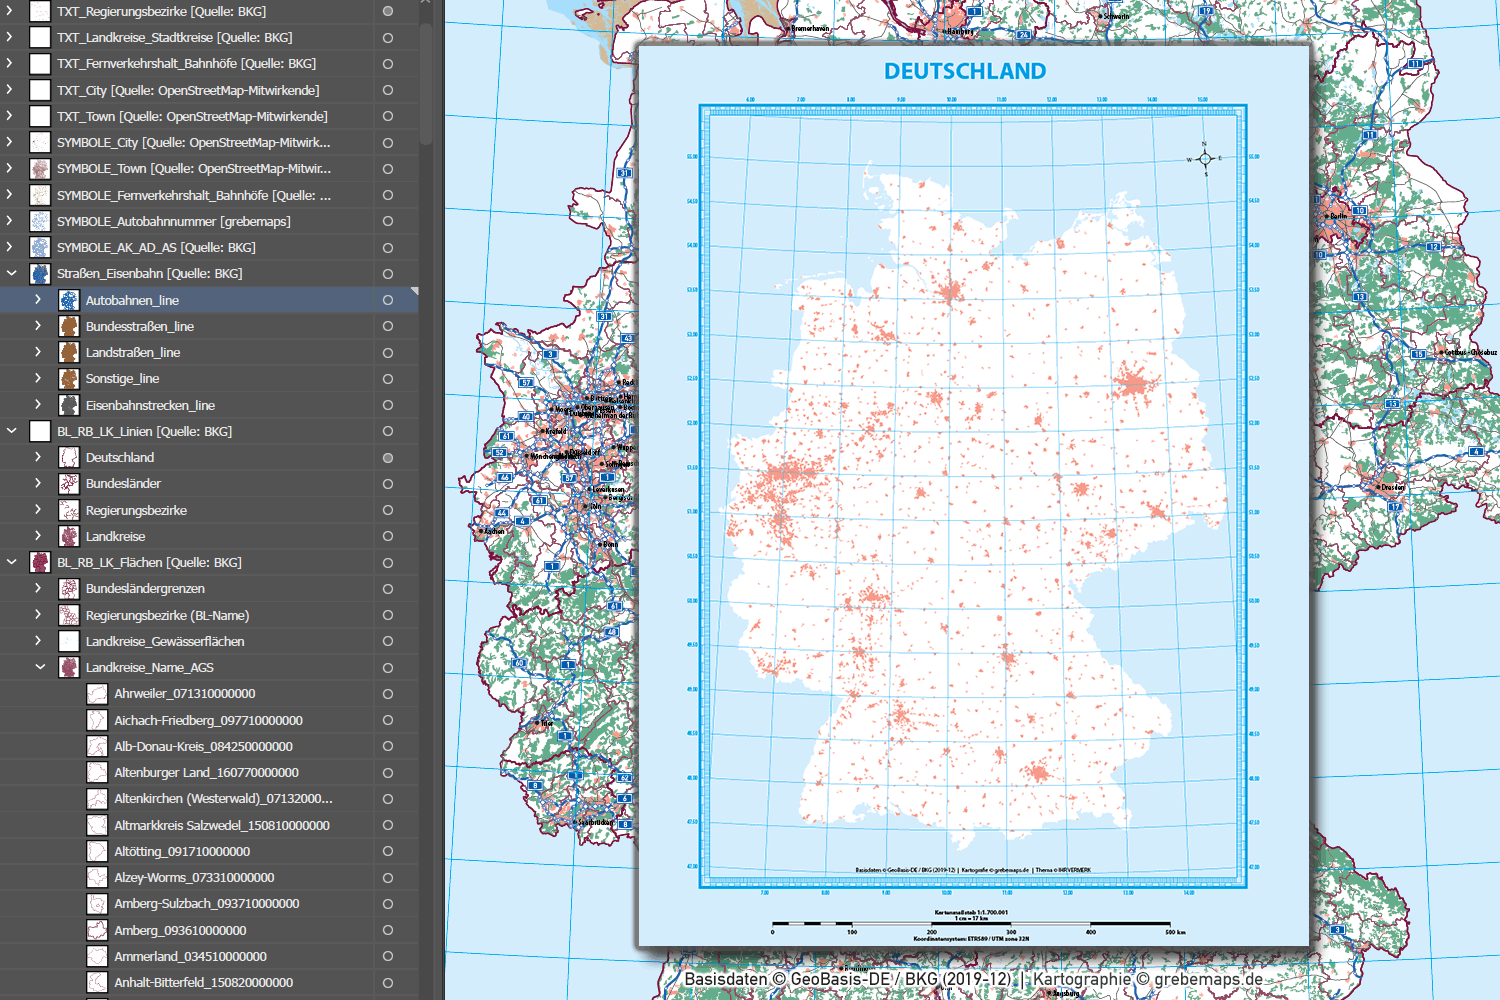Click the Ahrweiler_071310000000 sublayer thumbnail
The width and height of the screenshot is (1500, 1000).
tap(97, 694)
